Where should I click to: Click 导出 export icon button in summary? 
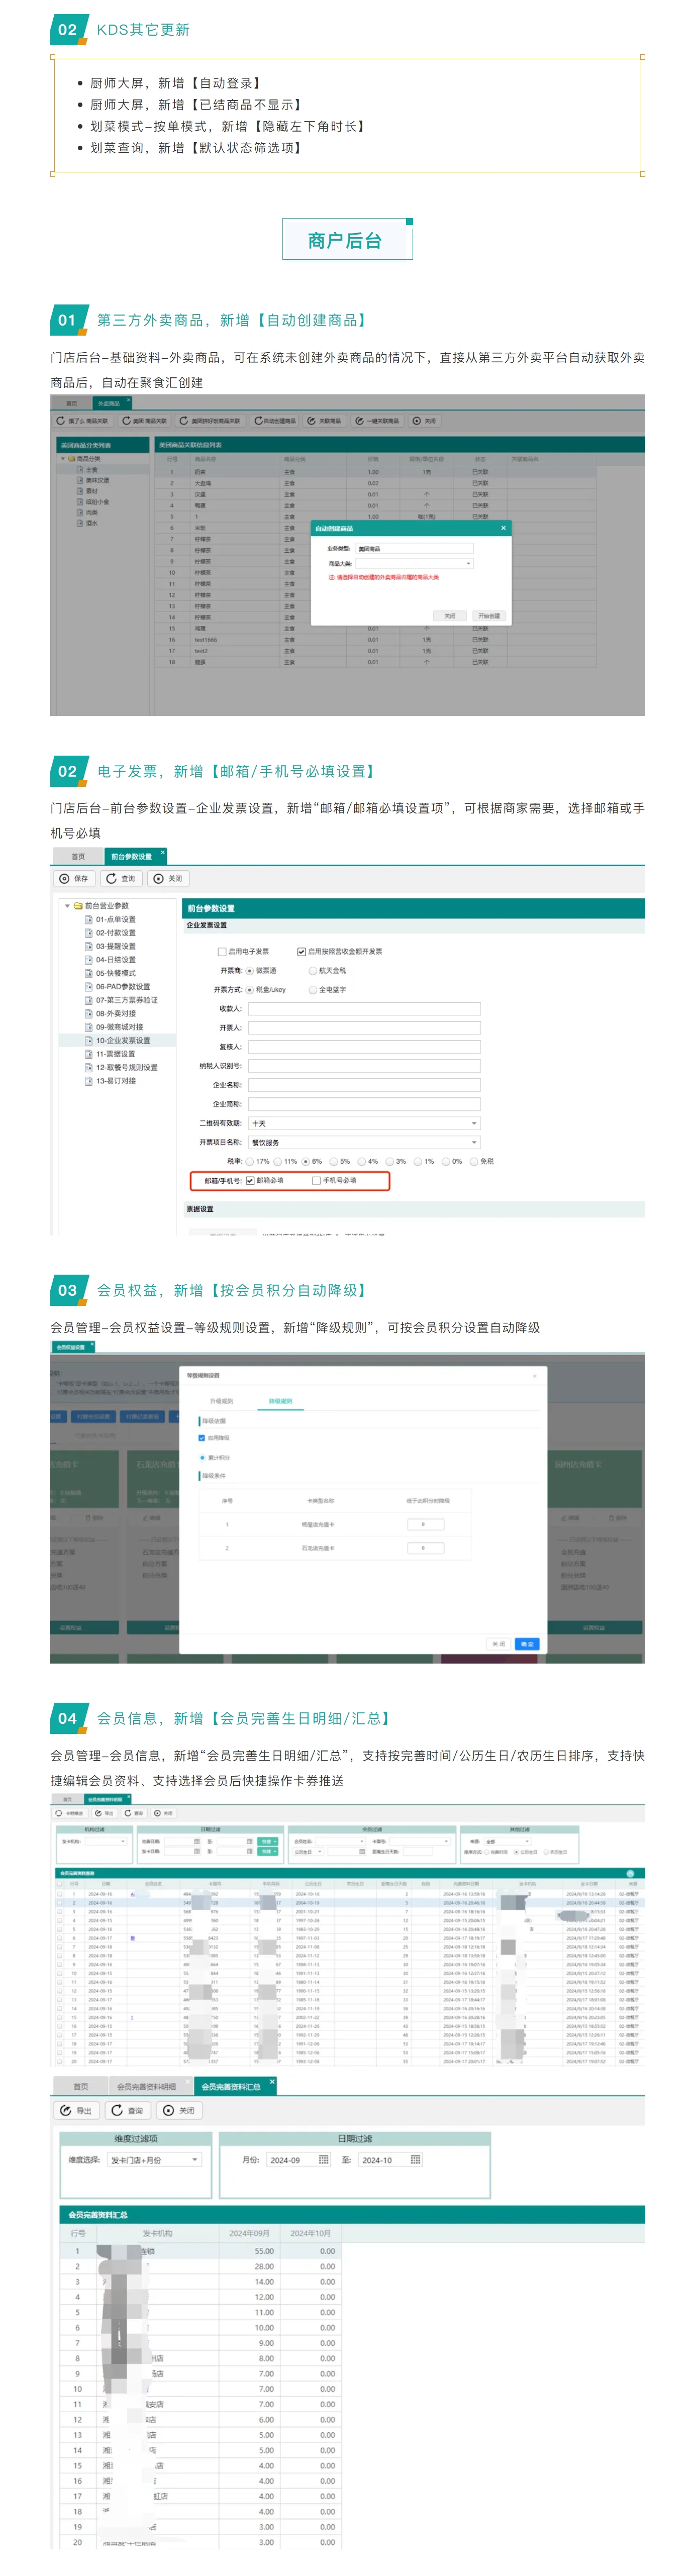[x=77, y=2110]
